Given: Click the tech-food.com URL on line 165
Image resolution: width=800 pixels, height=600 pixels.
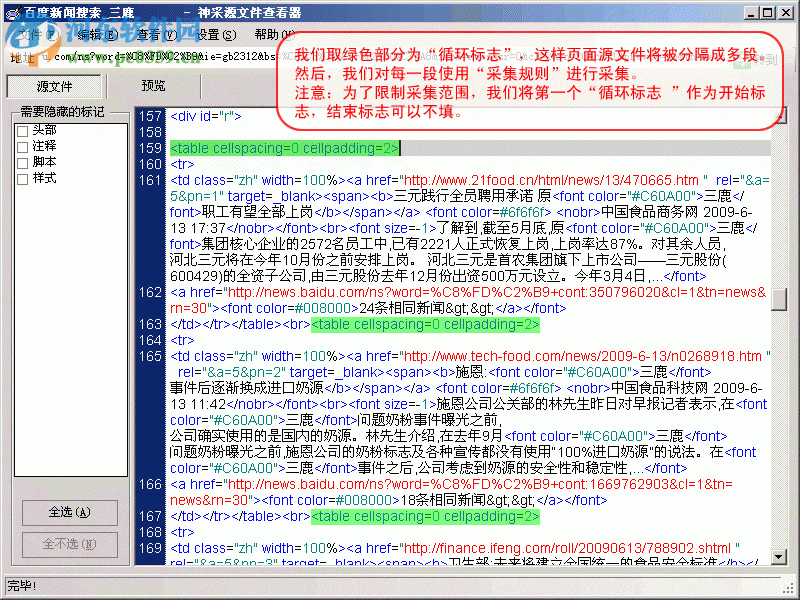Looking at the screenshot, I should (x=585, y=356).
